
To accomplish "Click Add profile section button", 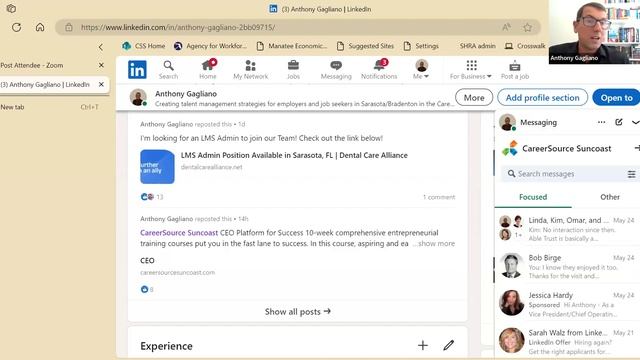I will [542, 98].
